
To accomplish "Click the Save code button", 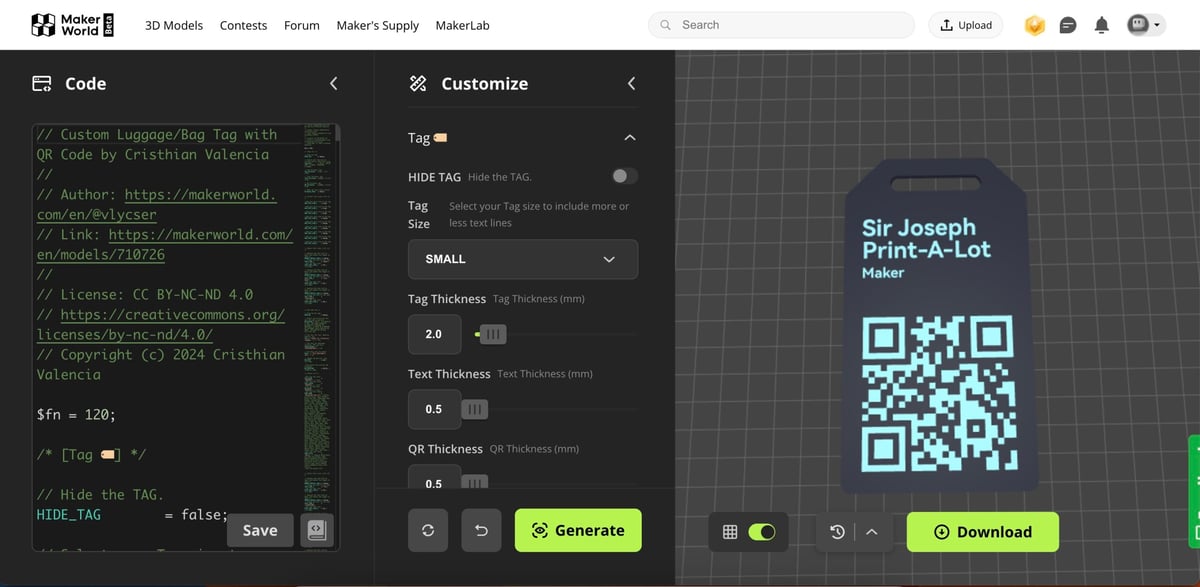I will 260,531.
